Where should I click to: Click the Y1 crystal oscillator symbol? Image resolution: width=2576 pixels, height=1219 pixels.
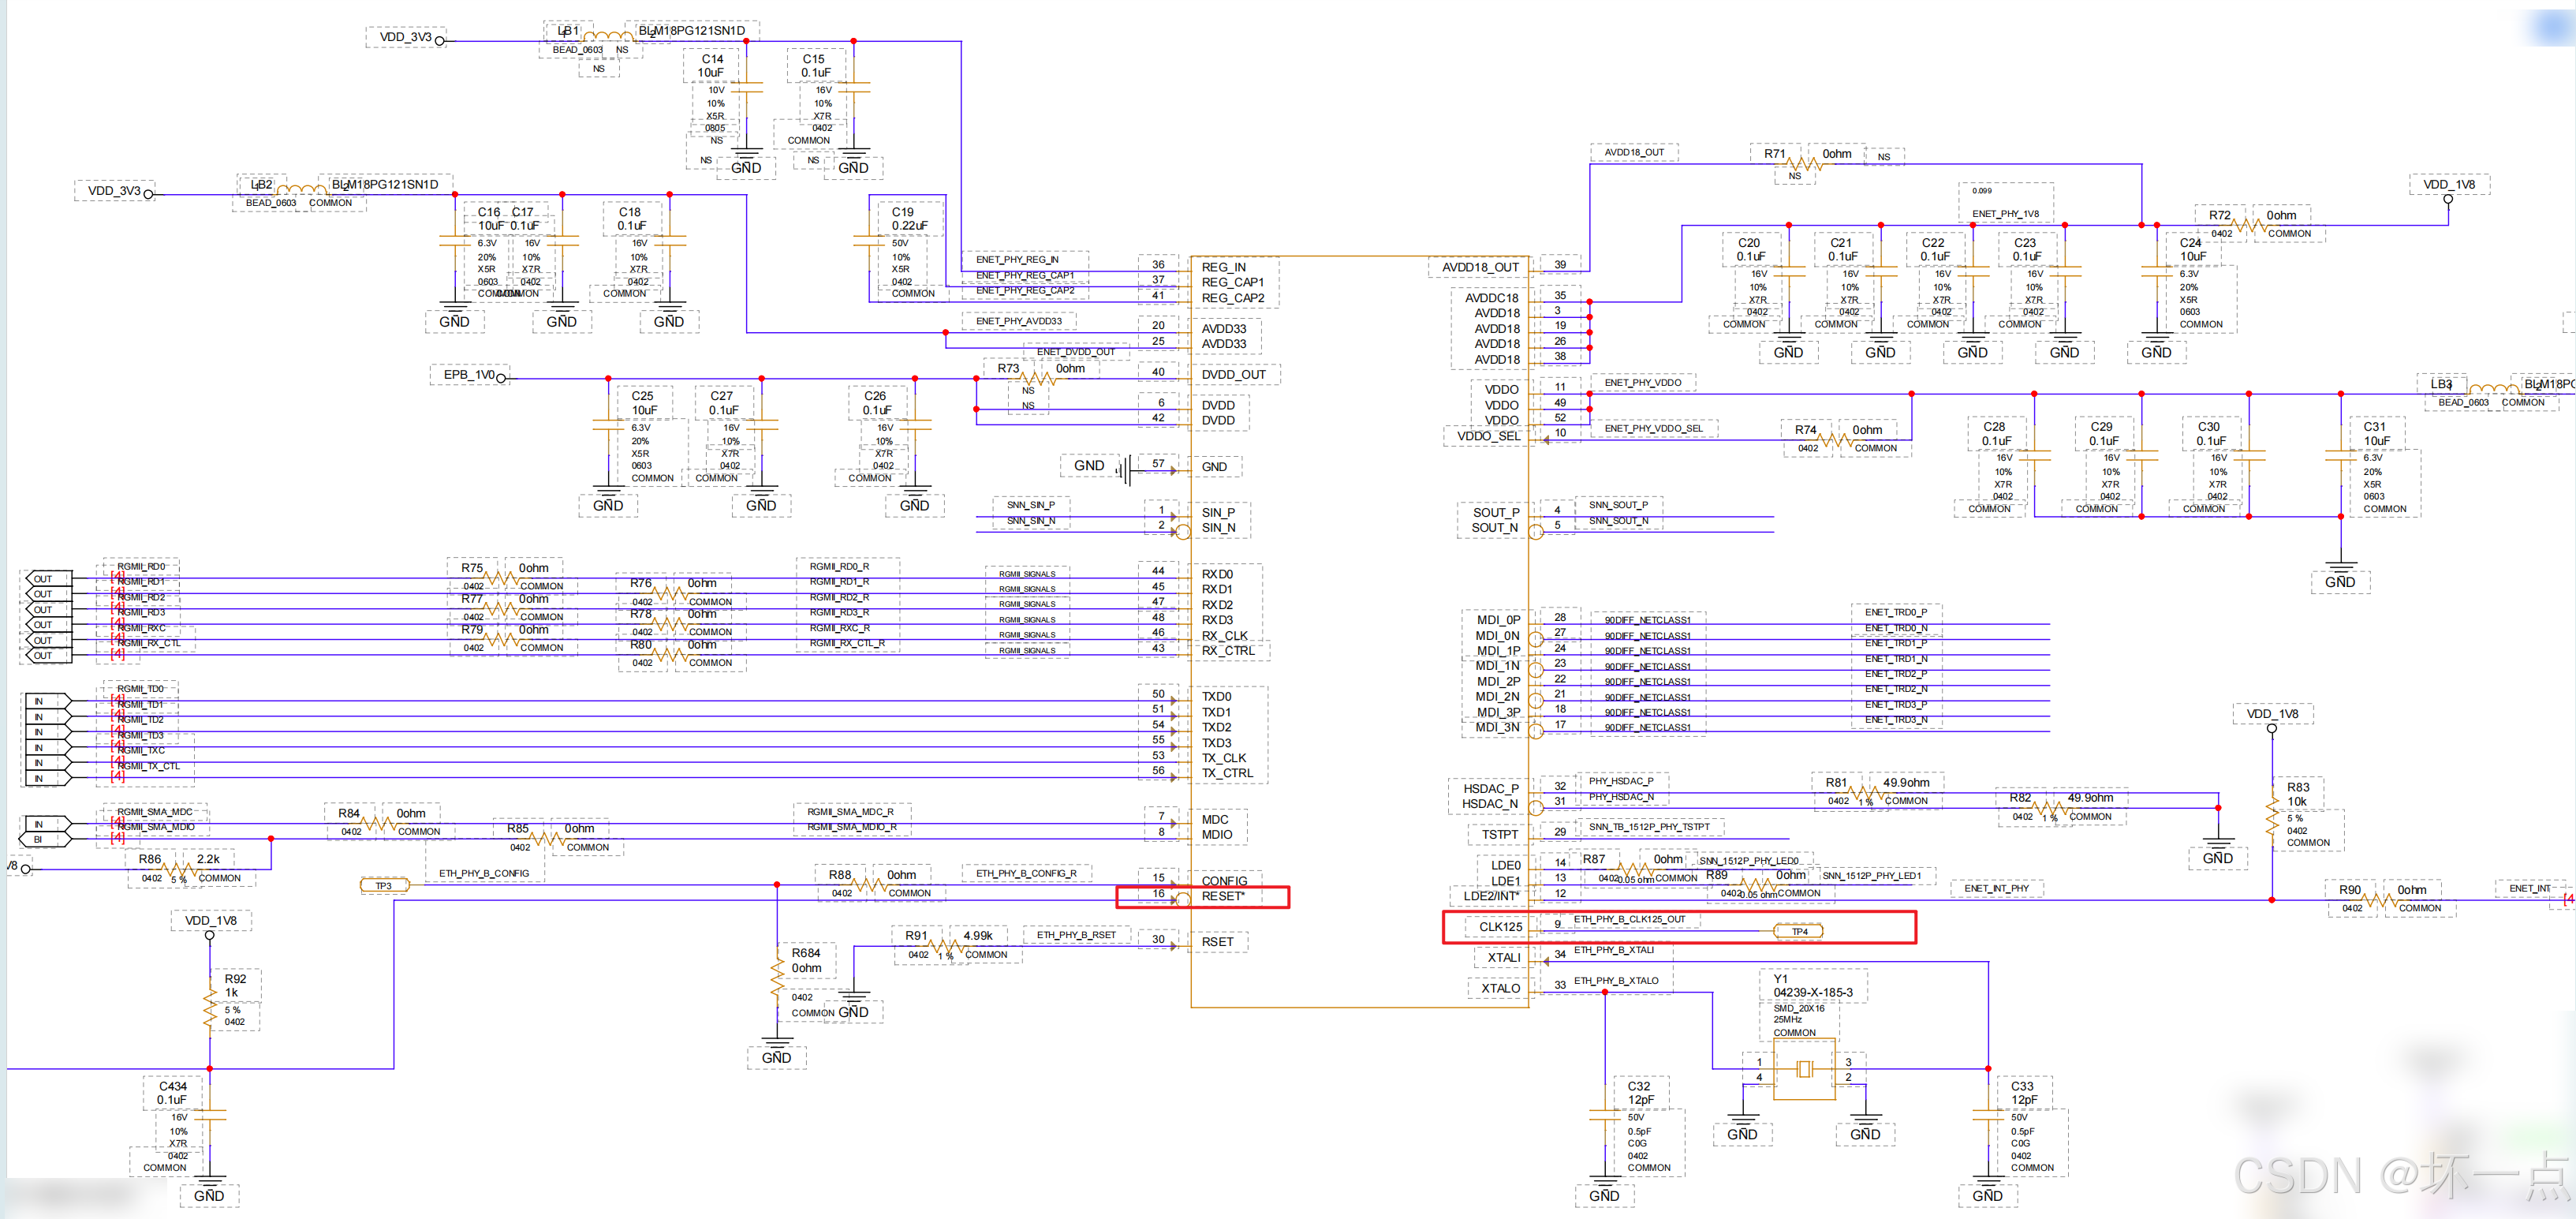pos(1803,1070)
